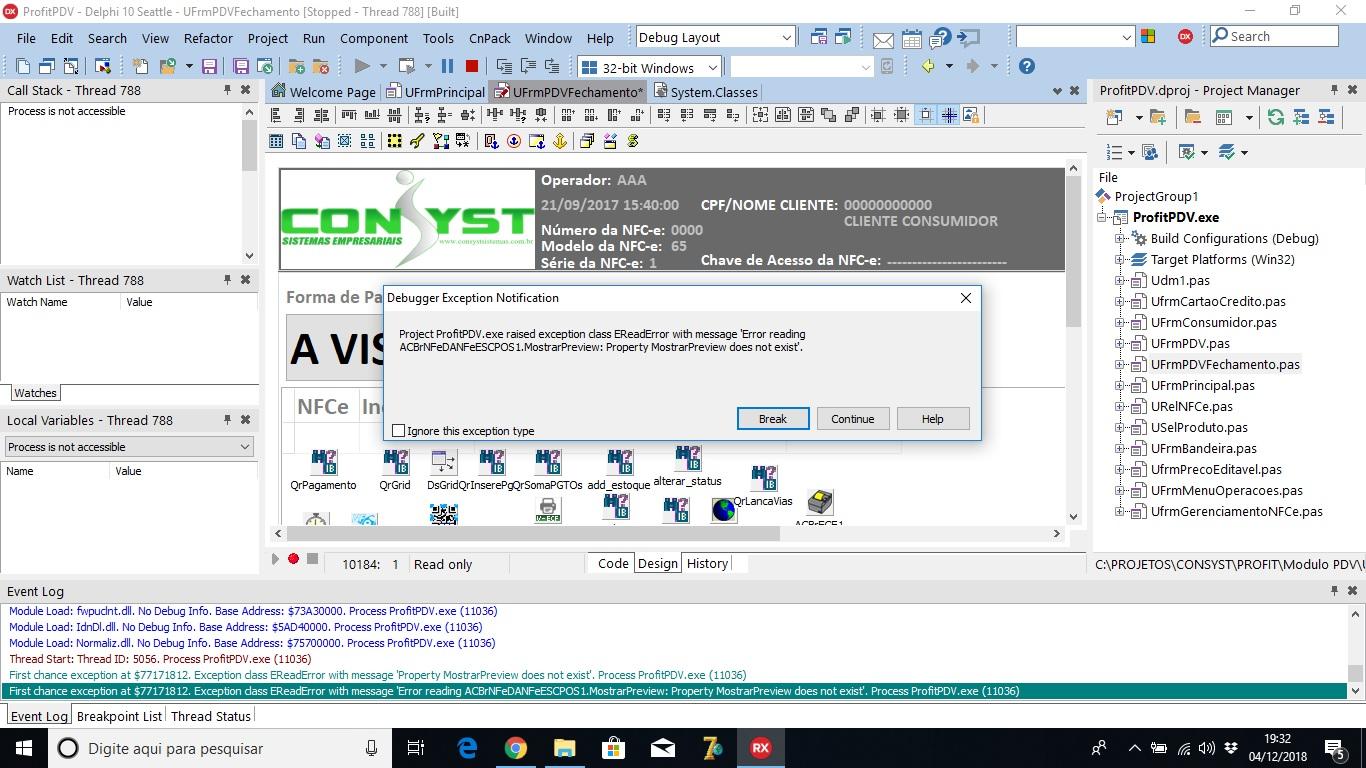Click the red breakpoint dot in editor status bar
This screenshot has height=768, width=1366.
click(x=293, y=559)
